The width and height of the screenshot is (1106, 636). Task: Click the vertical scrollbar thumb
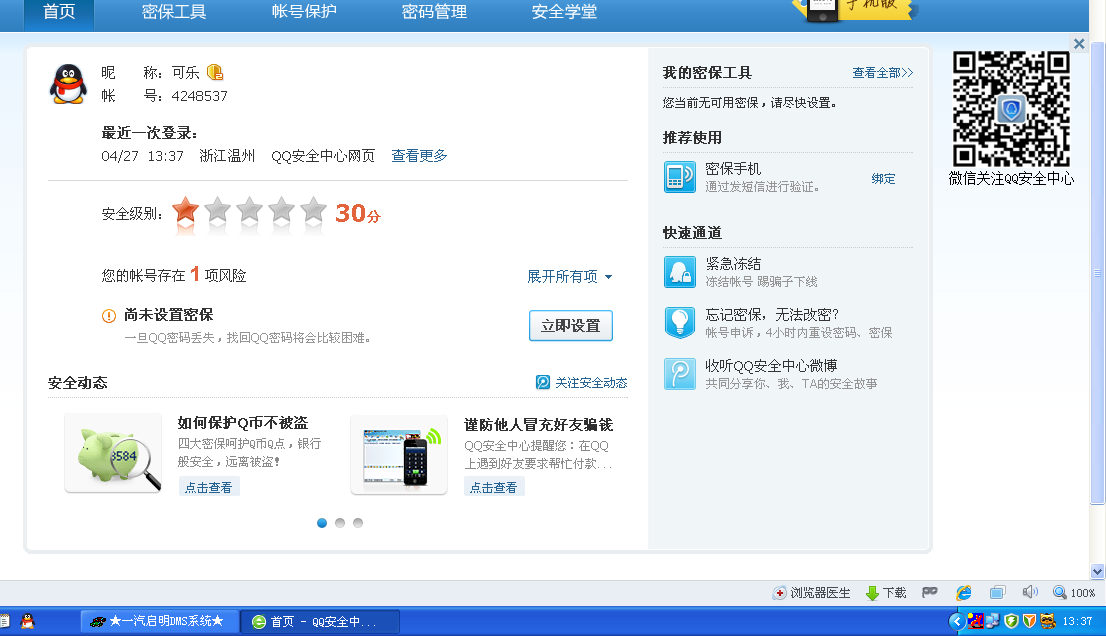pyautogui.click(x=1098, y=273)
